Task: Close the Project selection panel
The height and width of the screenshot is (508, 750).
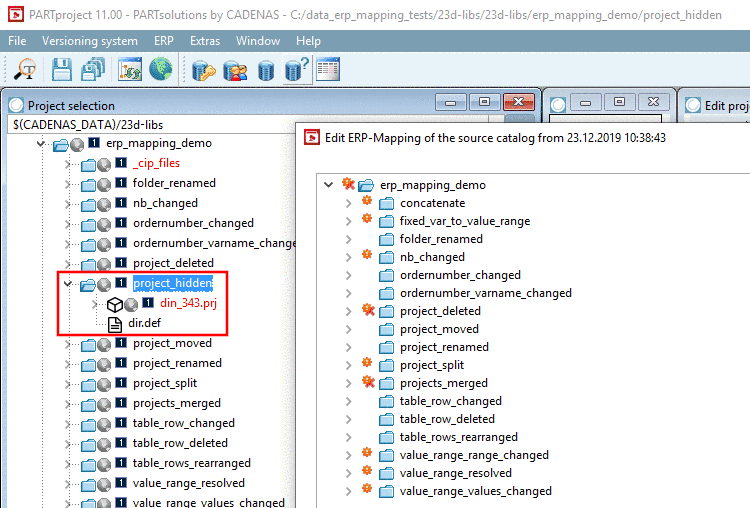Action: [518, 101]
